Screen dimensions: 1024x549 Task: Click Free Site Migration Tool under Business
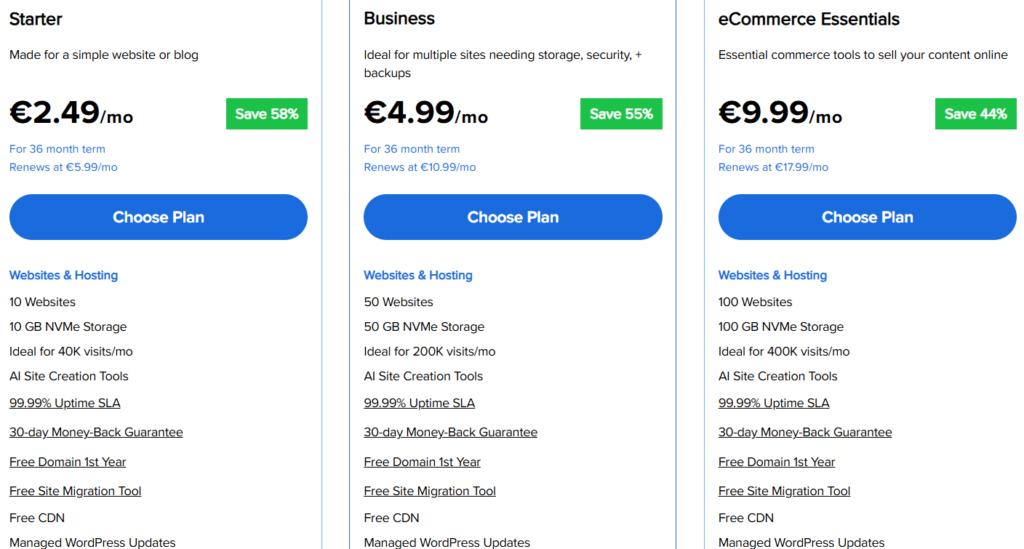430,491
